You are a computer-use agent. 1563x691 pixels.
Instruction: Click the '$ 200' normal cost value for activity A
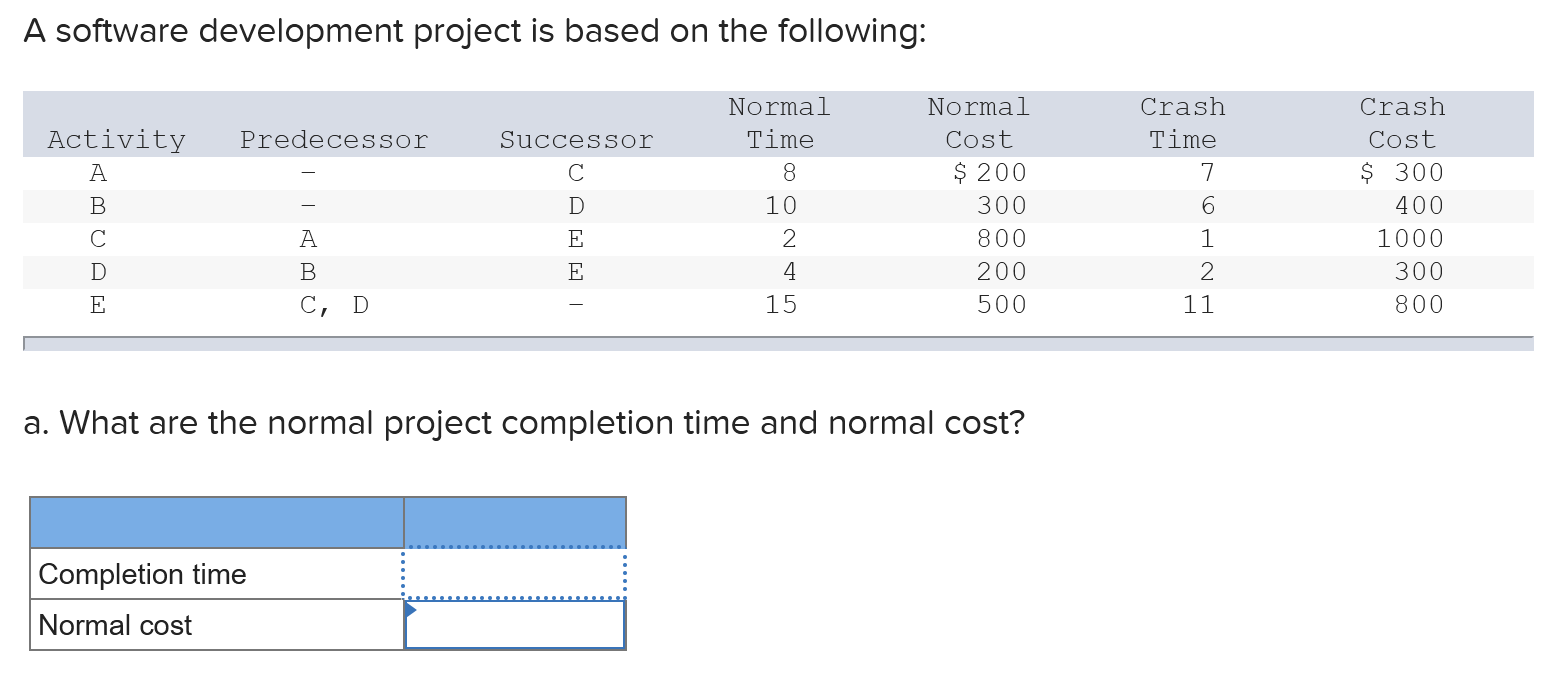point(991,172)
